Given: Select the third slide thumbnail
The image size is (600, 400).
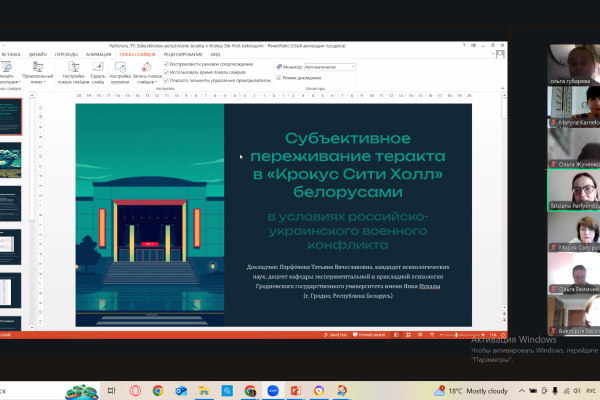Looking at the screenshot, I should [x=10, y=203].
